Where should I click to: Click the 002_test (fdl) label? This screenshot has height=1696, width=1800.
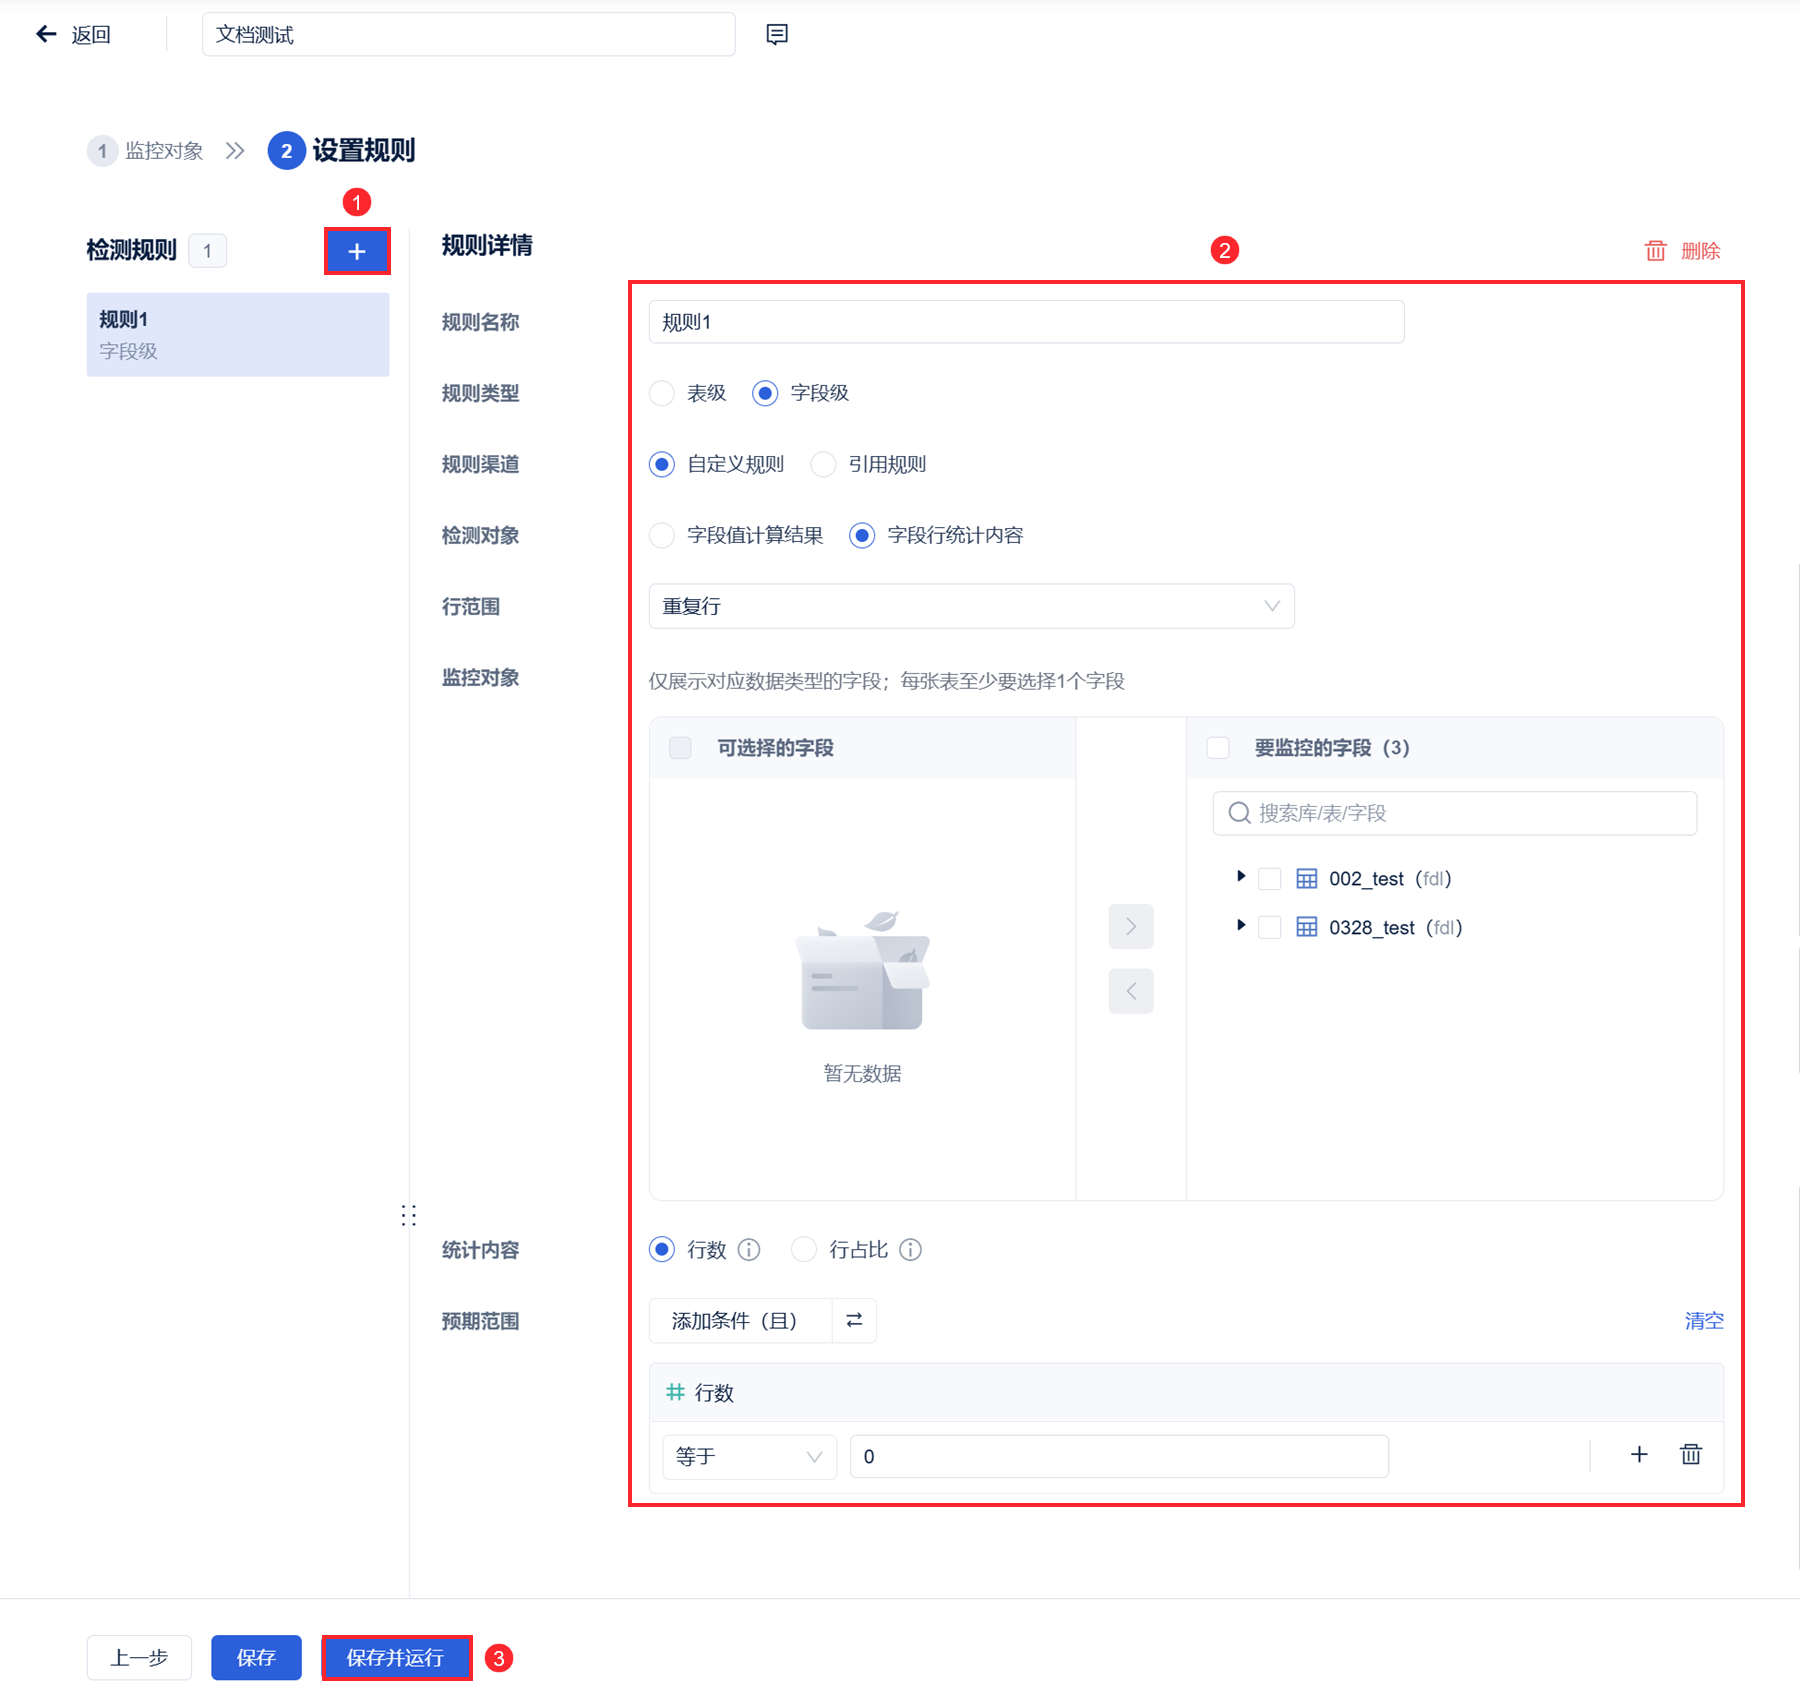pyautogui.click(x=1390, y=879)
